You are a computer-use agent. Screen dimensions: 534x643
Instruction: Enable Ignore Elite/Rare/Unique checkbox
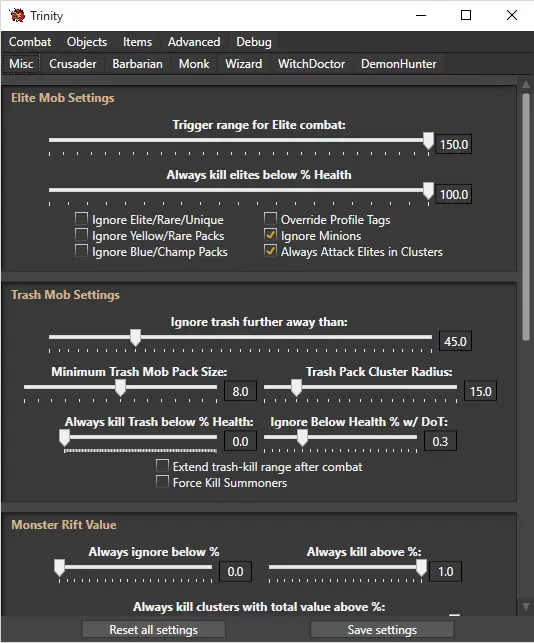click(81, 218)
